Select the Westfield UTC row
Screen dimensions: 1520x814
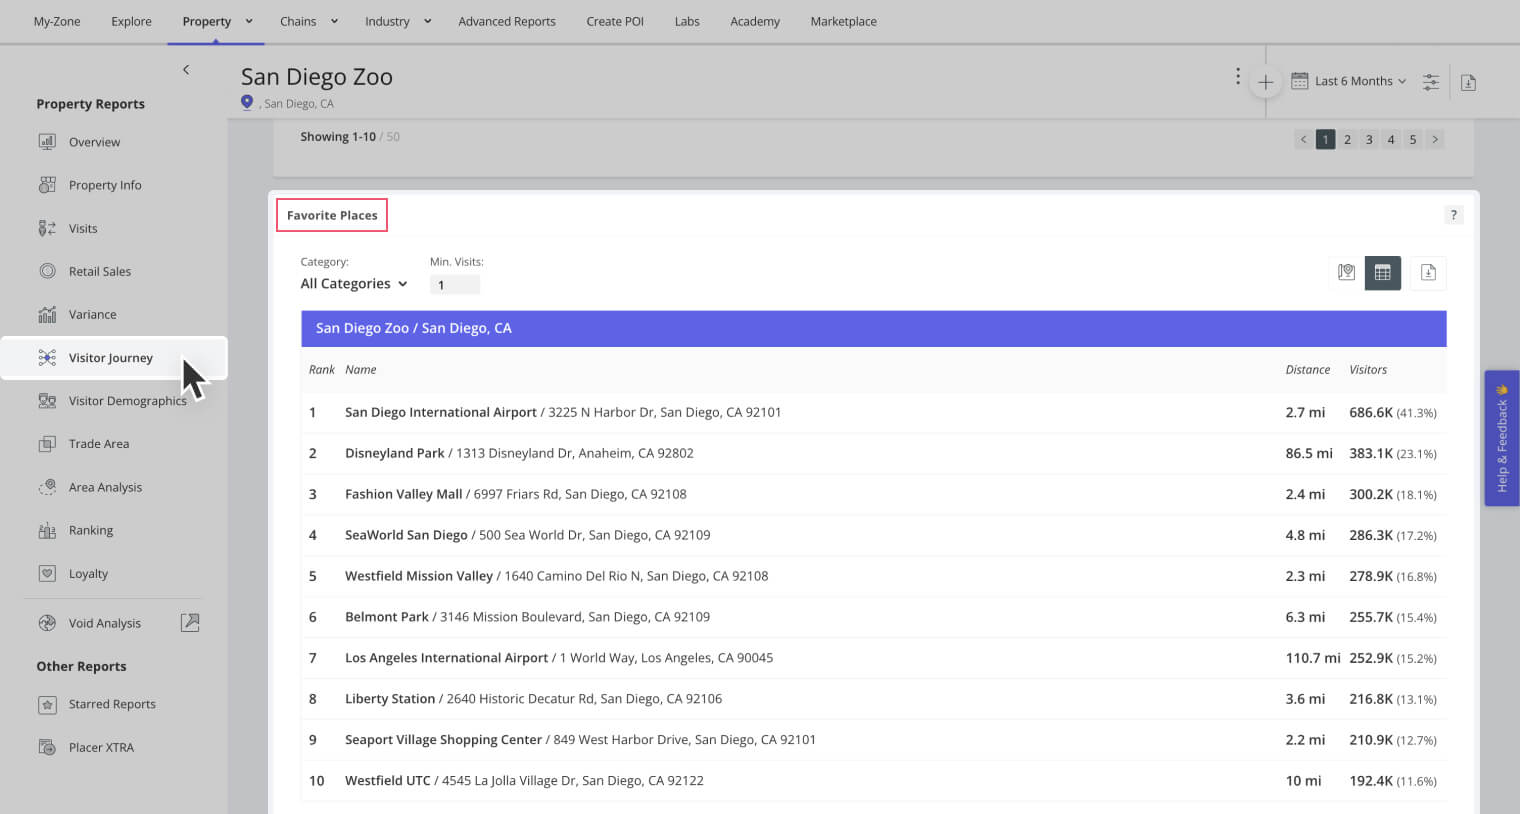pos(873,781)
